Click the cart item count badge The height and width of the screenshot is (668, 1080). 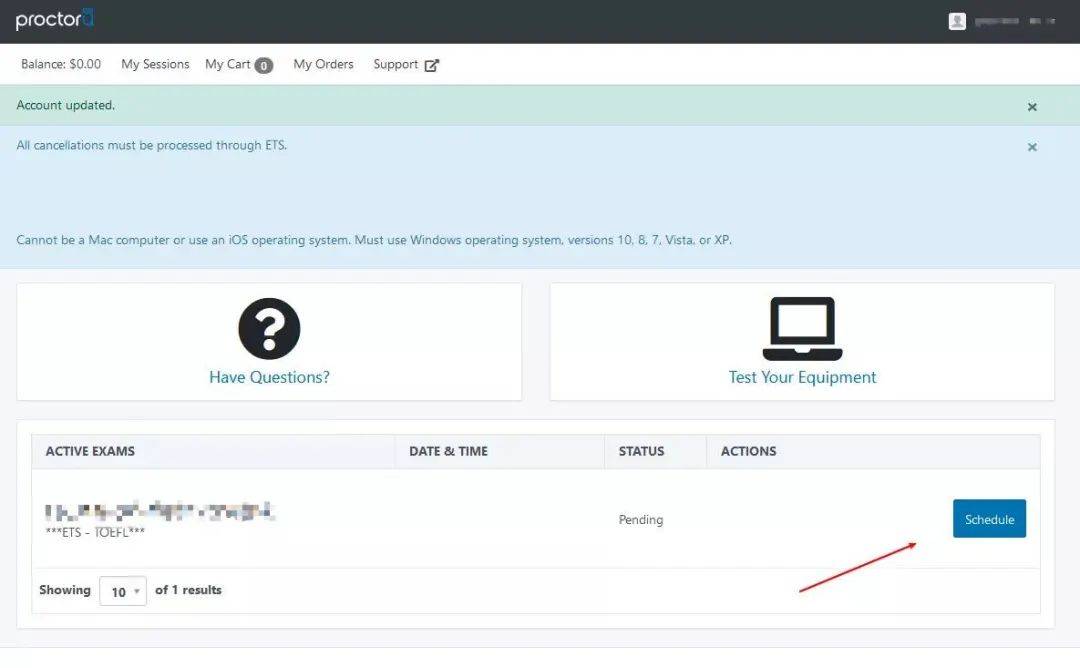264,65
